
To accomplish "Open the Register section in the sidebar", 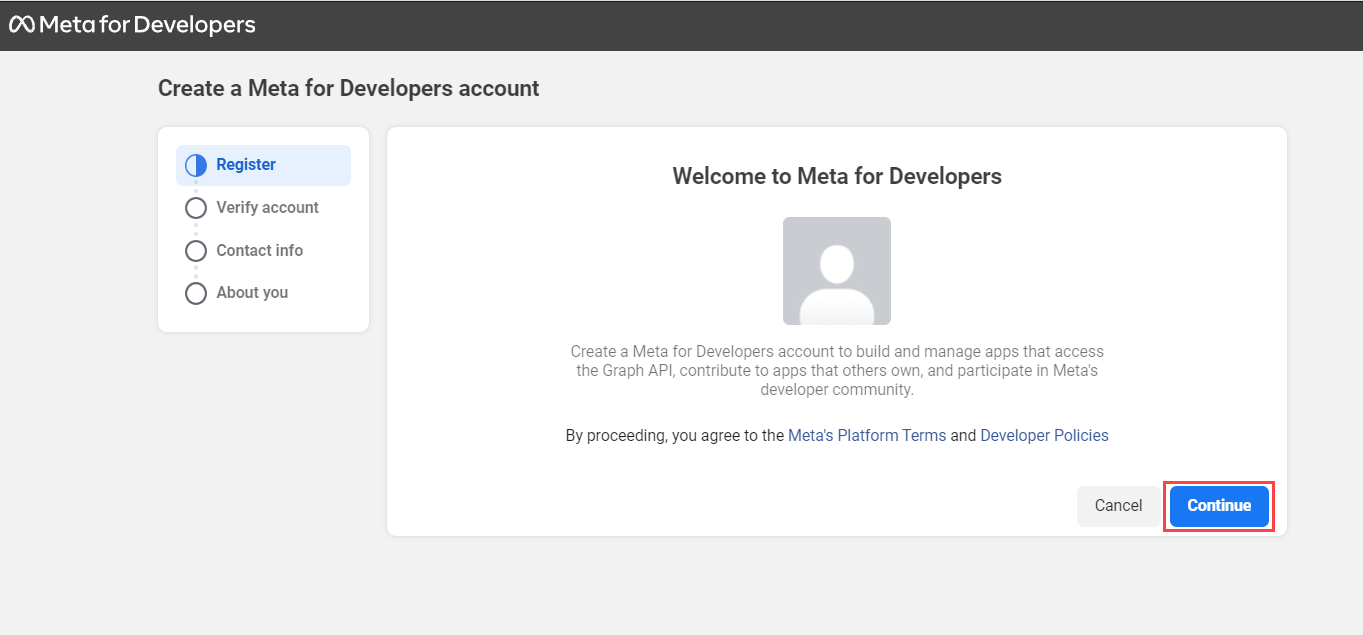I will [x=245, y=164].
